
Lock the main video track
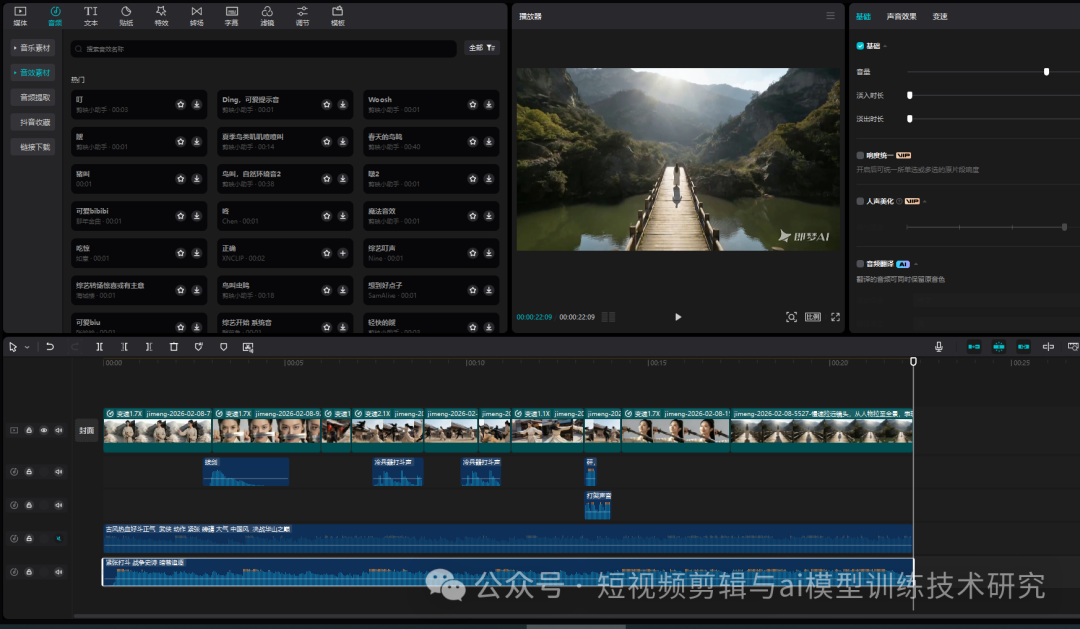pos(29,431)
